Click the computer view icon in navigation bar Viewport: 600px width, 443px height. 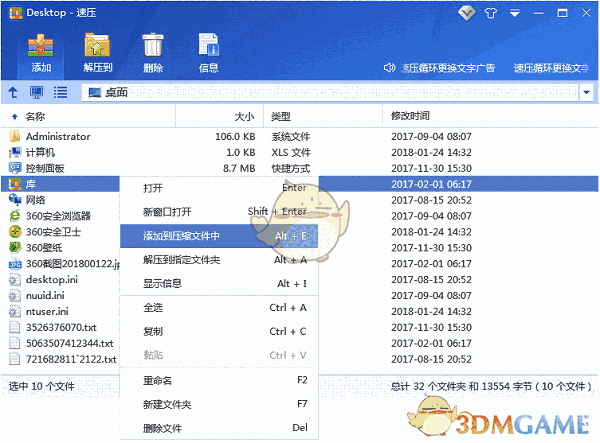(36, 92)
